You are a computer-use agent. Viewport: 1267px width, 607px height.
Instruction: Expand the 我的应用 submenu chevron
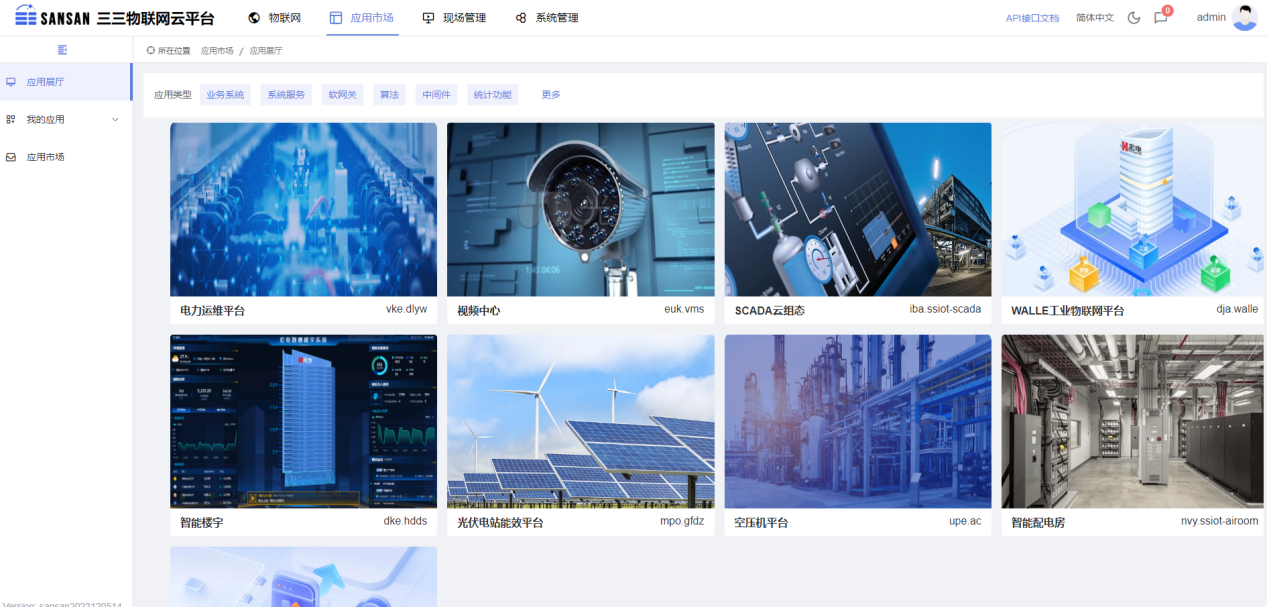click(115, 120)
